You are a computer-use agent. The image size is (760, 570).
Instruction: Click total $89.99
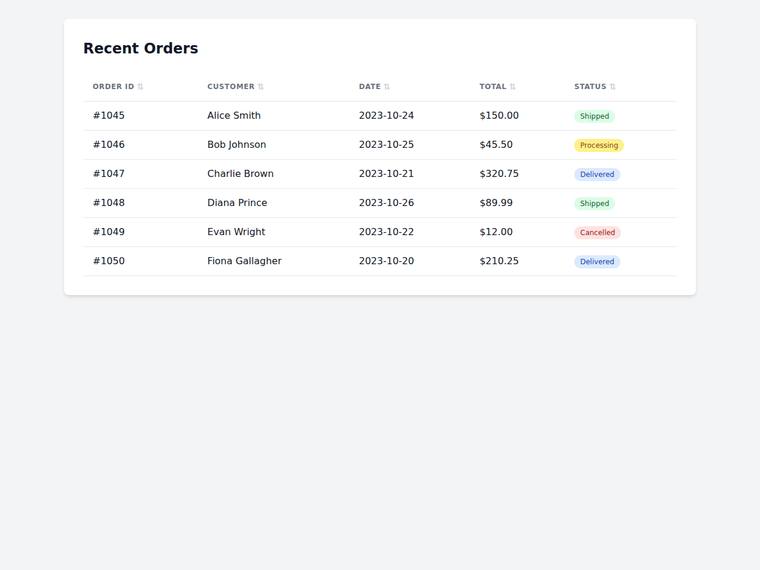496,203
